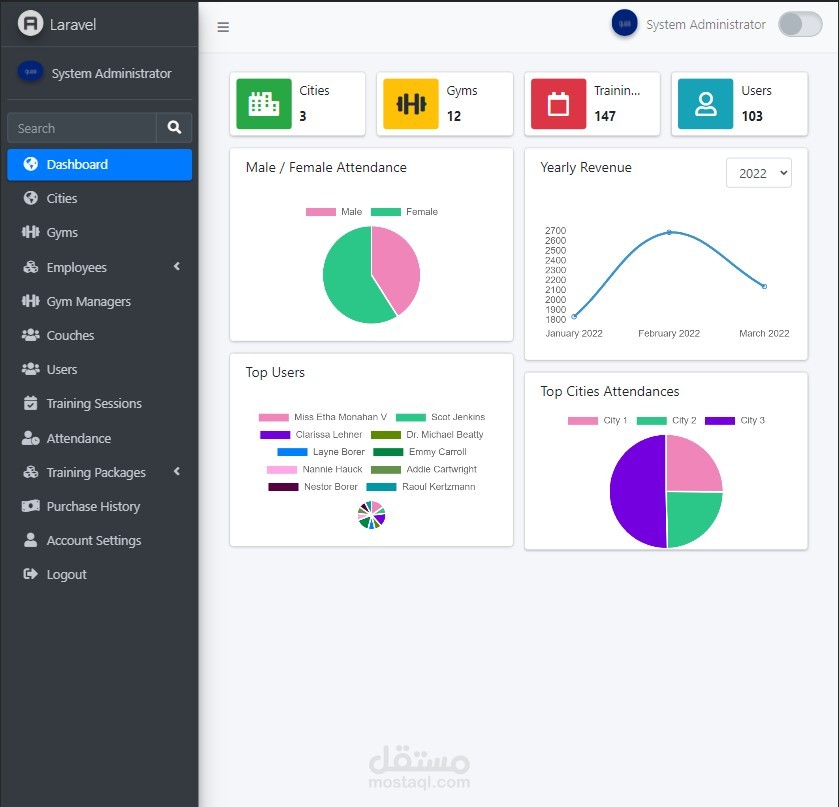Click the green Female pie slice
This screenshot has height=807, width=839.
[x=347, y=278]
